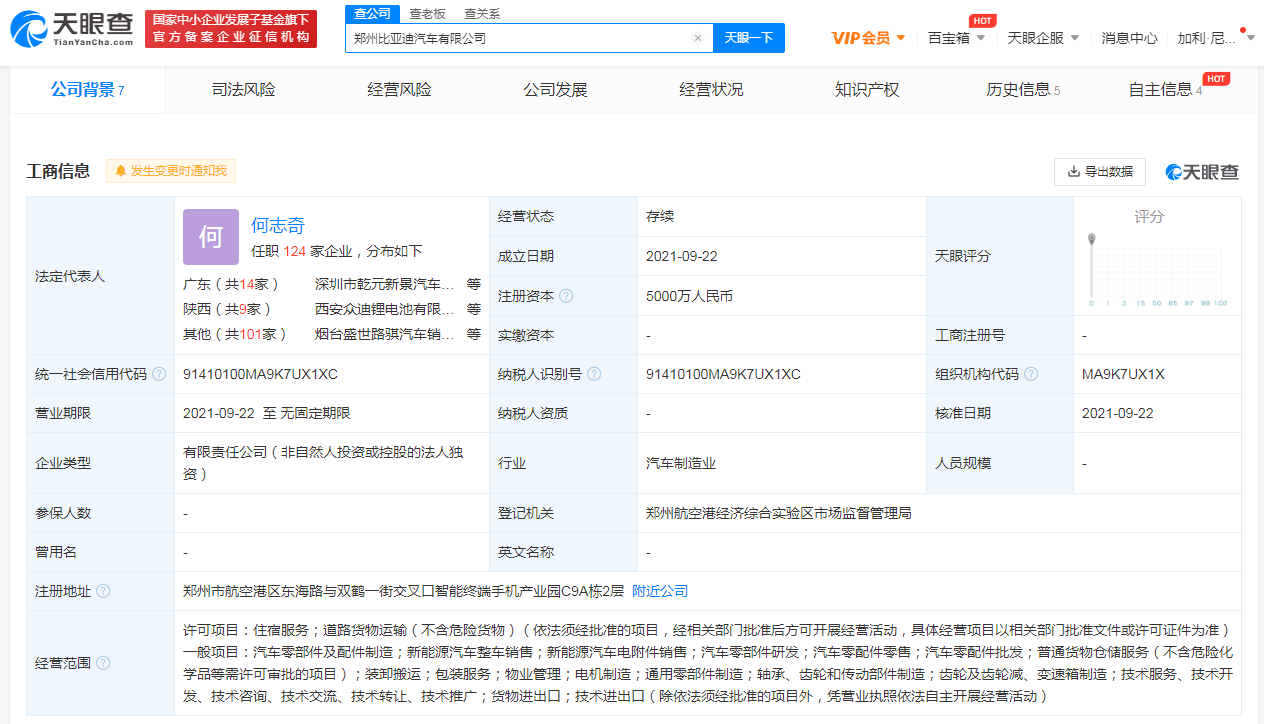Click help icon beside 组织机构代码
The width and height of the screenshot is (1264, 724).
click(1031, 374)
